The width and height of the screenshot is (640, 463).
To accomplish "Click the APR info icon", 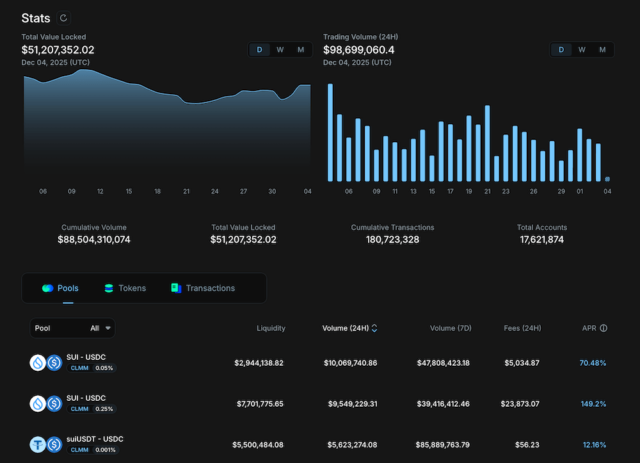I will pos(604,327).
